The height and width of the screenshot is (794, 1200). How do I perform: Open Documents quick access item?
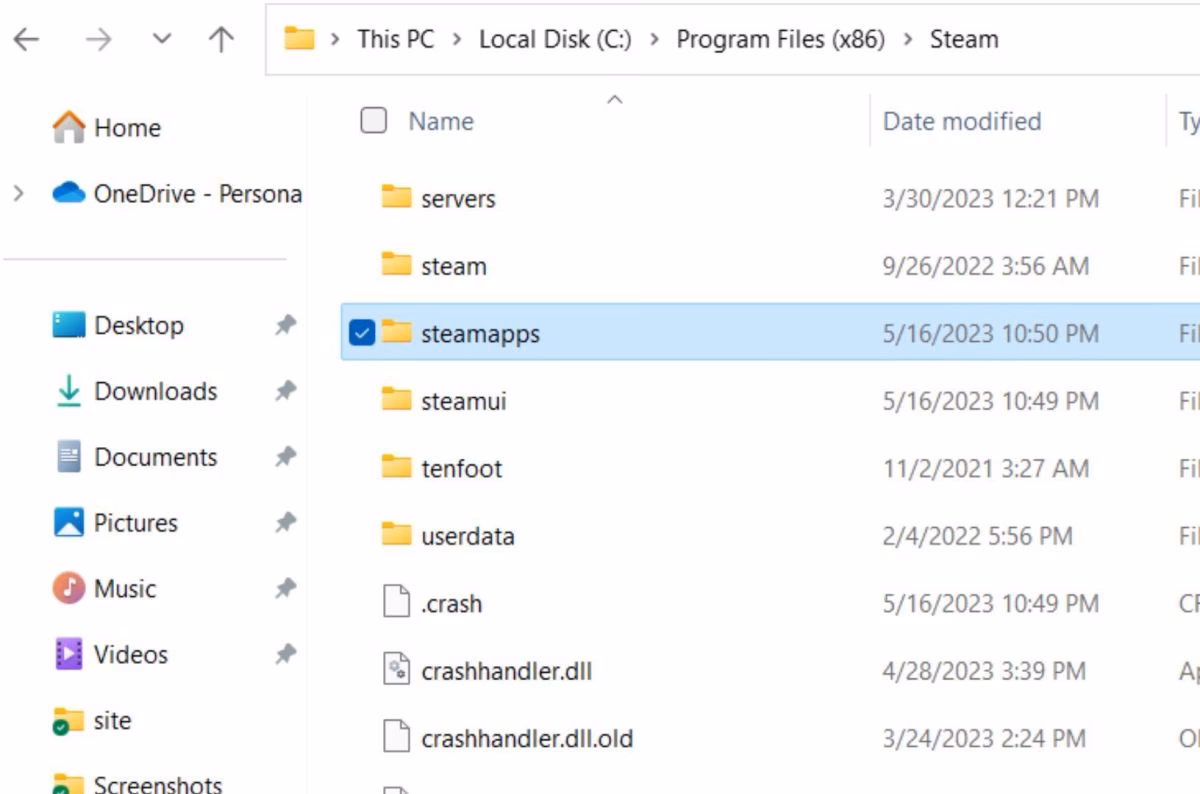pos(155,457)
